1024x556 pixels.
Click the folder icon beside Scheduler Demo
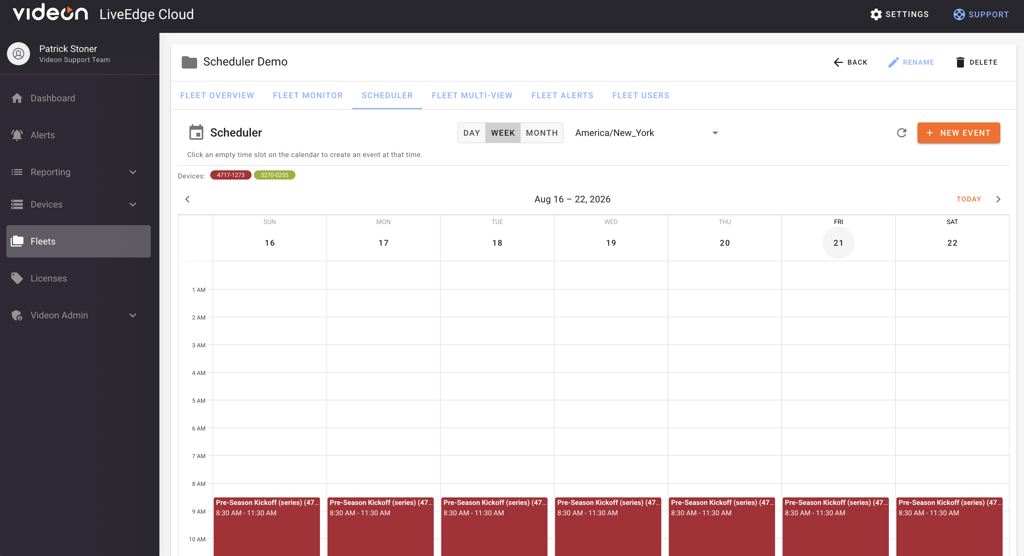[189, 62]
